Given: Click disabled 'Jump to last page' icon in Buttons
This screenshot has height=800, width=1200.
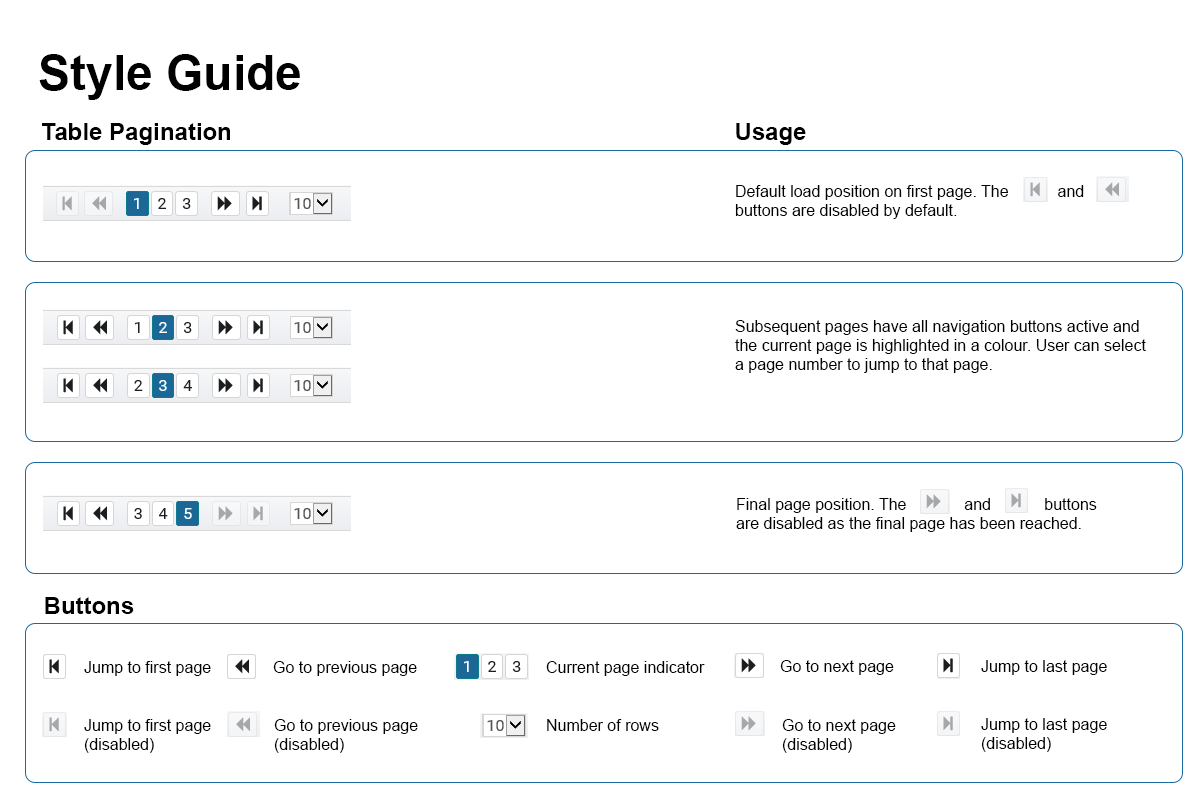Looking at the screenshot, I should (948, 724).
